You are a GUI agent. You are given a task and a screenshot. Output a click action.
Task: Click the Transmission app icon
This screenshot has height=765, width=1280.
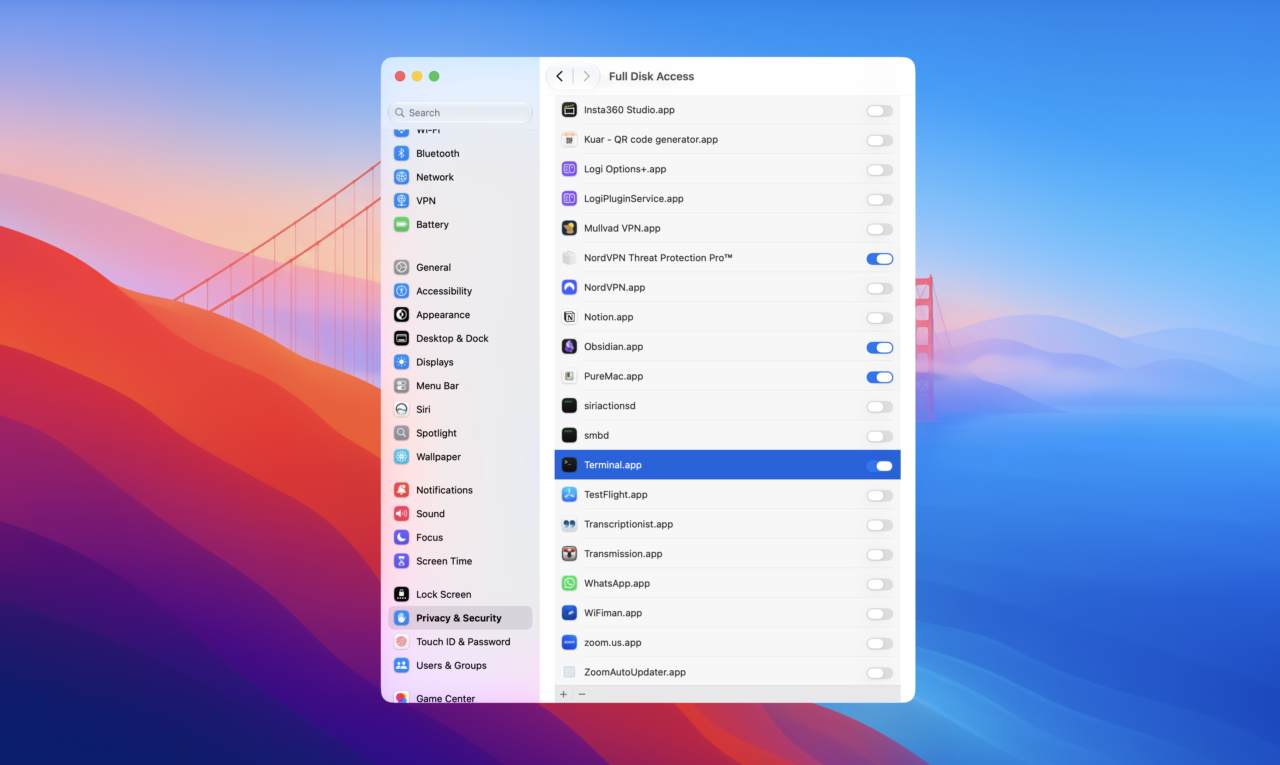(569, 554)
